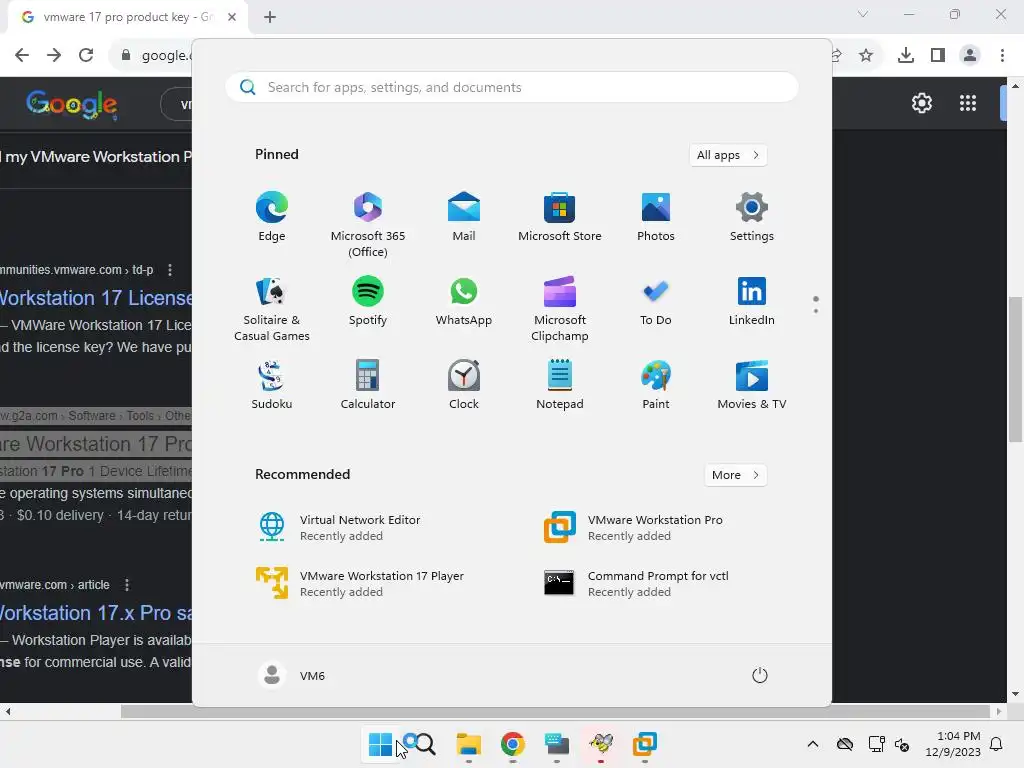Open Microsoft Clipchamp
This screenshot has height=768, width=1024.
coord(560,310)
